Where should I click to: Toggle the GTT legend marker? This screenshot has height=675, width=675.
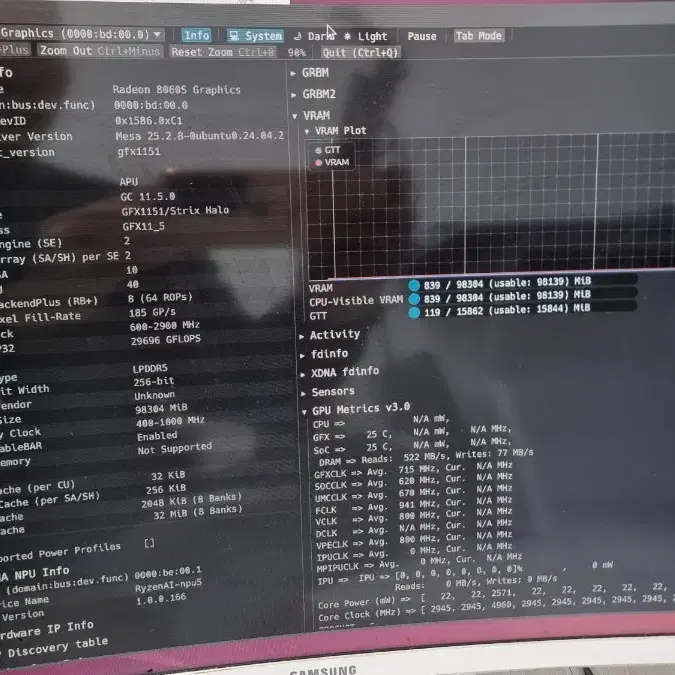point(319,150)
